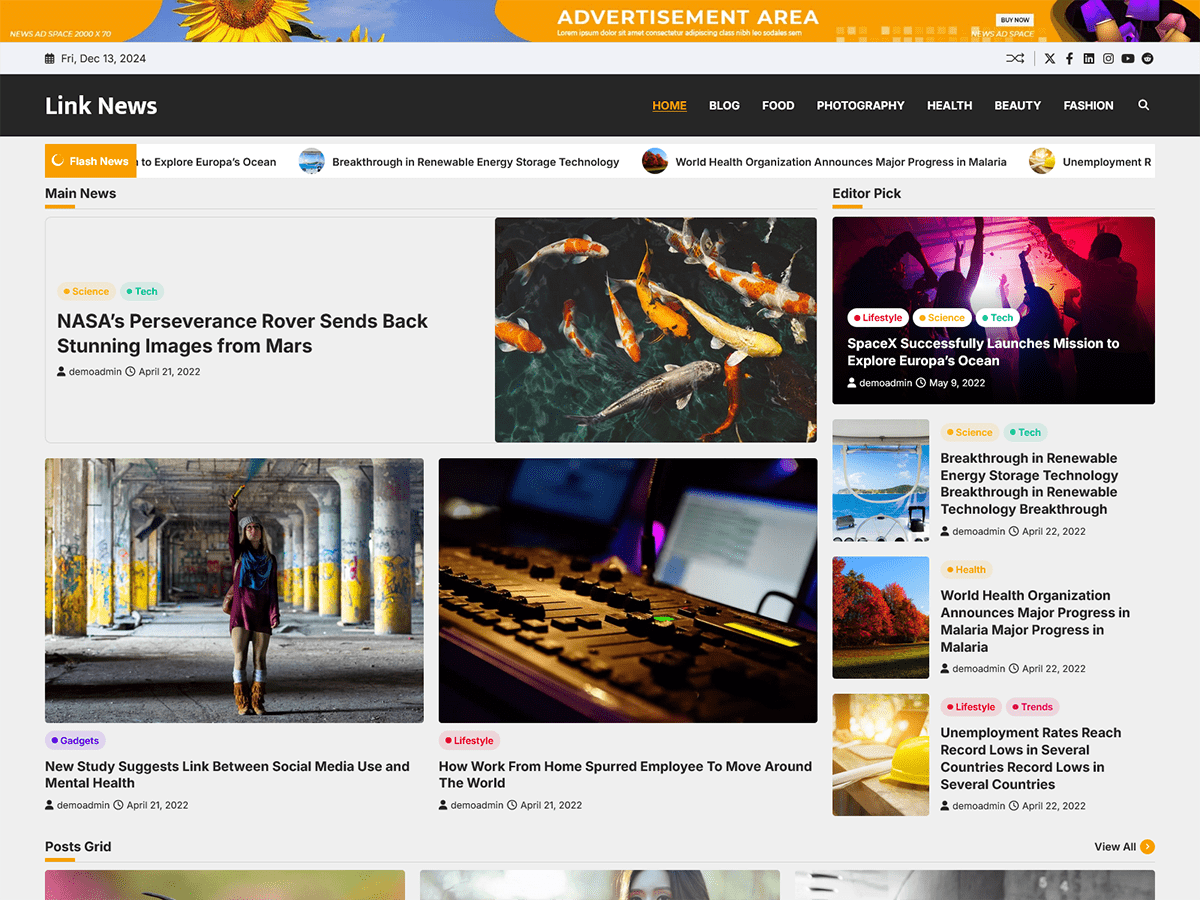1200x900 pixels.
Task: Open the Instagram social icon
Action: tap(1108, 58)
